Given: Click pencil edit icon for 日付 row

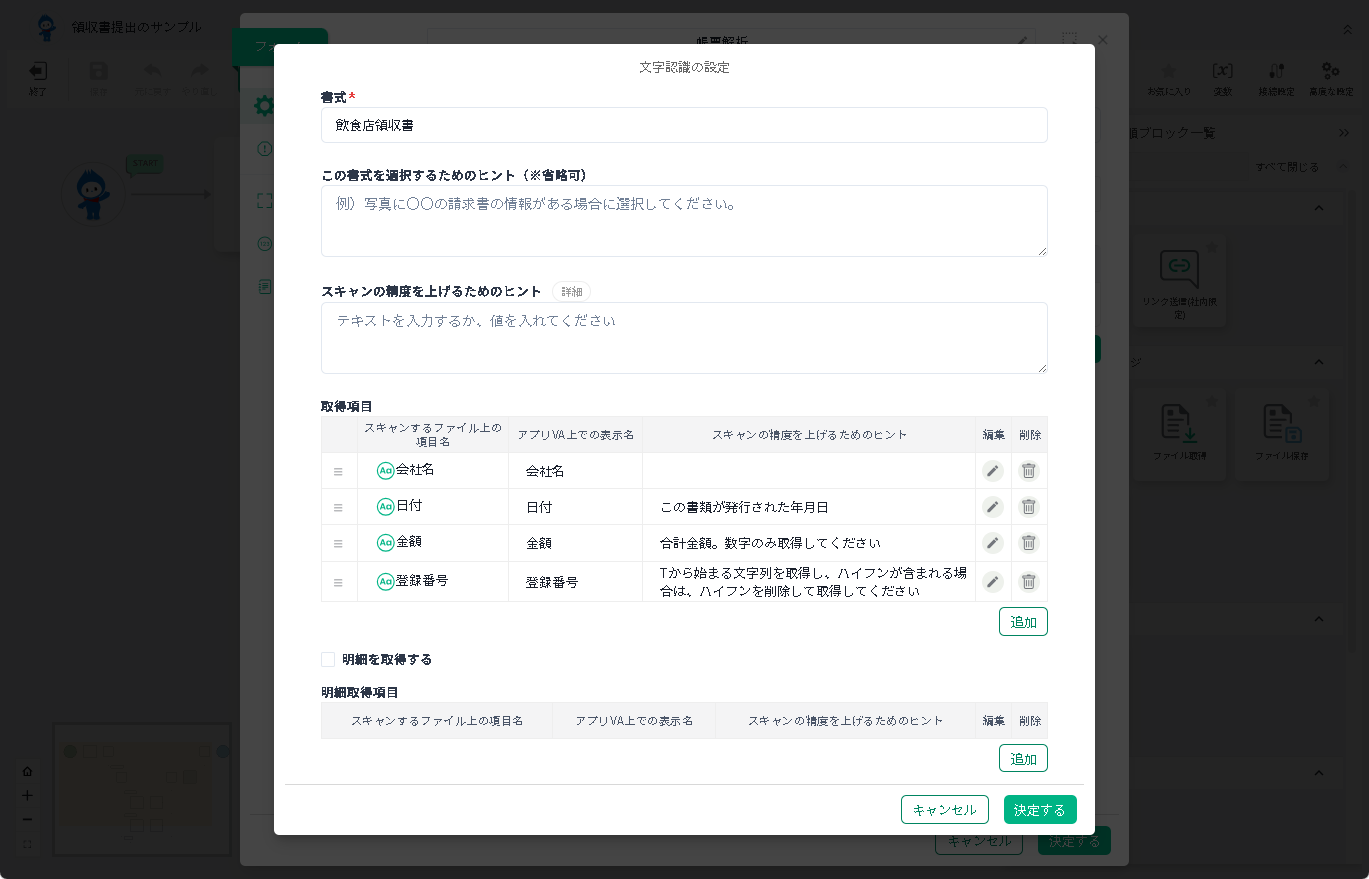Looking at the screenshot, I should pyautogui.click(x=992, y=507).
